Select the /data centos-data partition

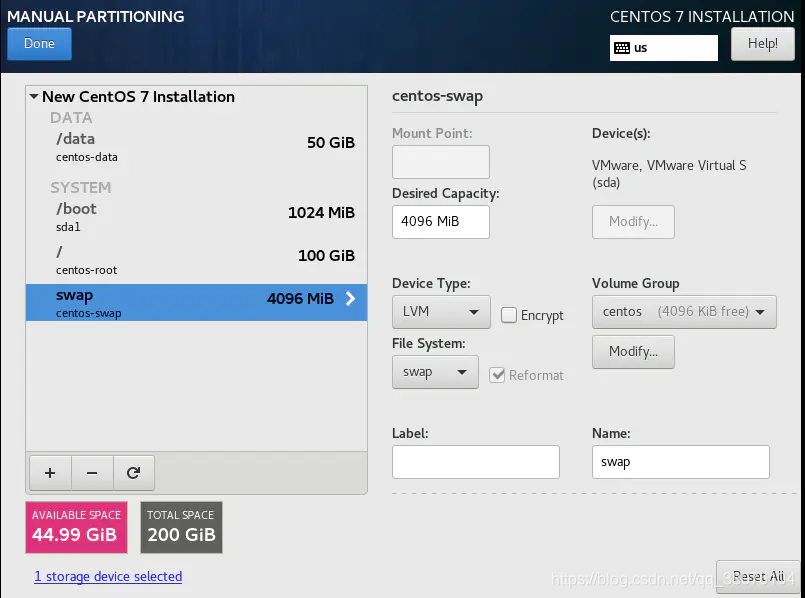[197, 147]
